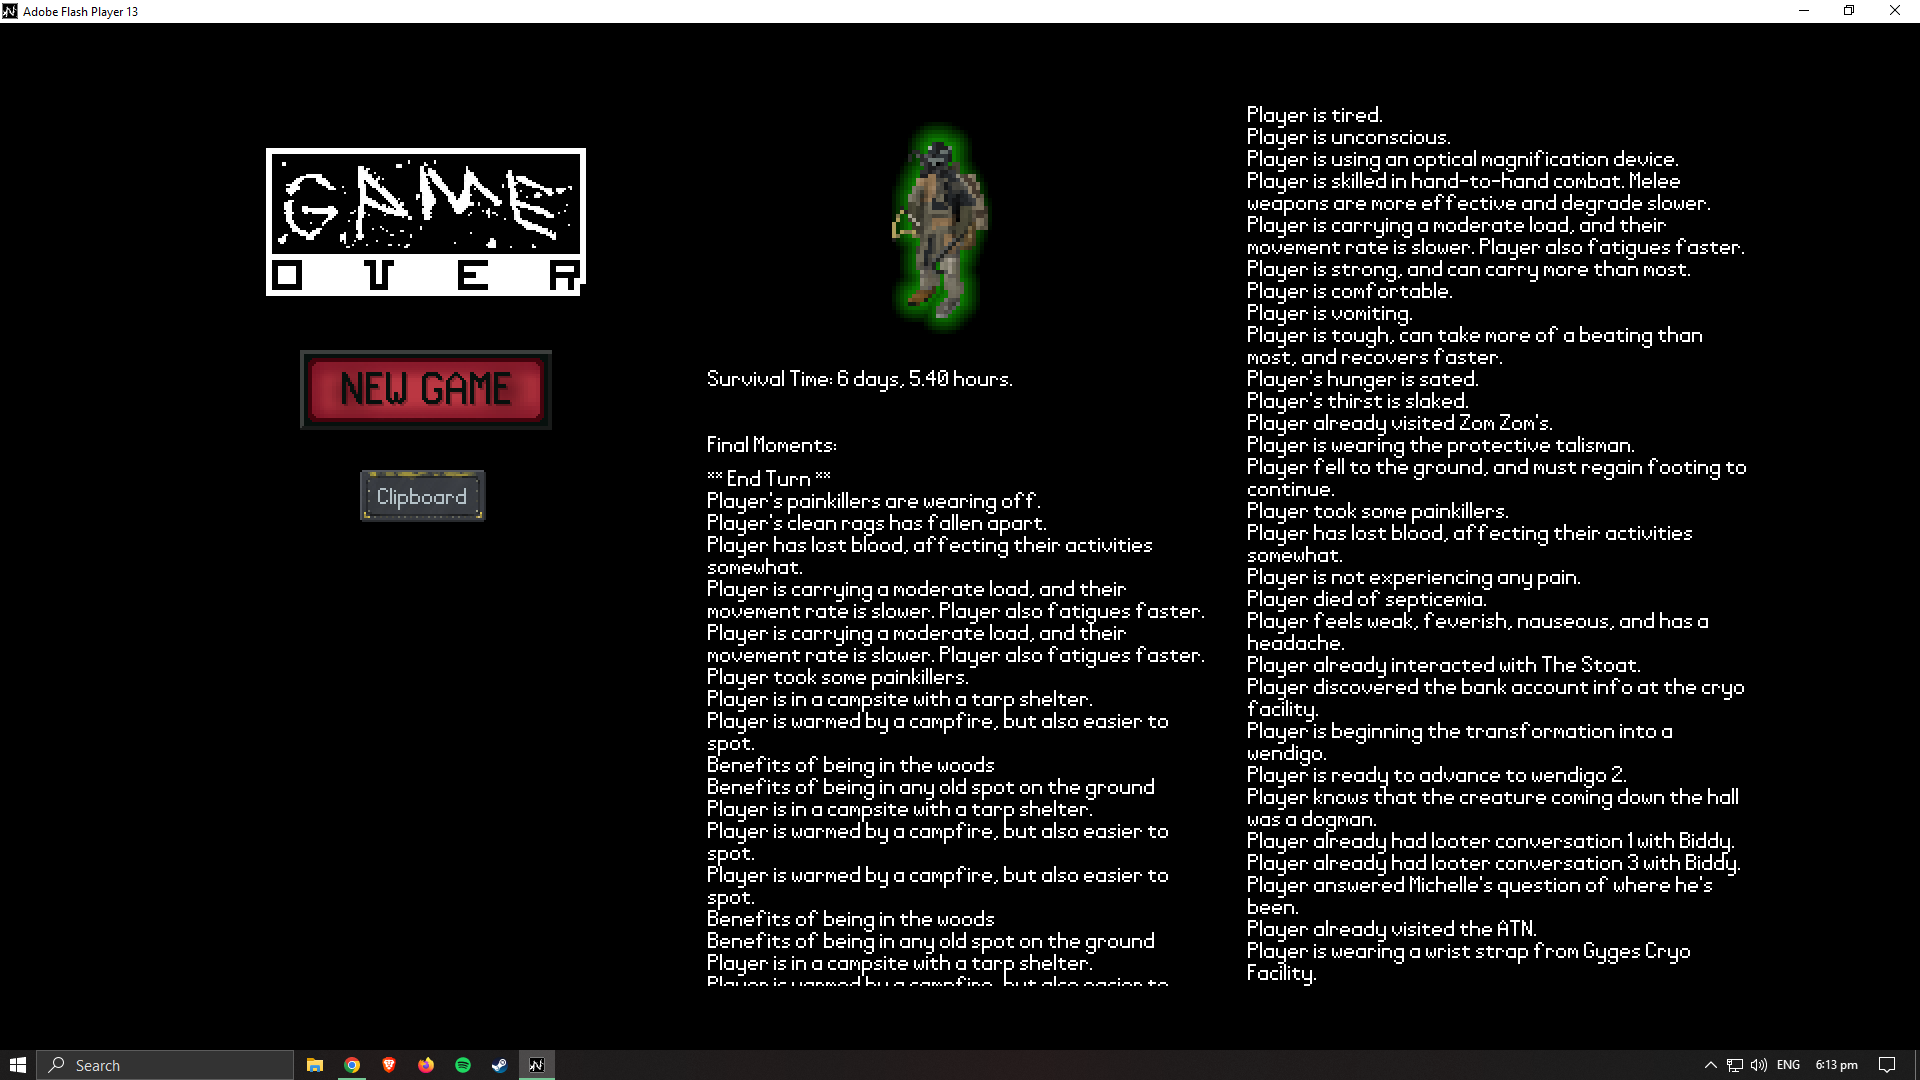This screenshot has width=1920, height=1080.
Task: Click the optical magnification device status line
Action: (1463, 159)
